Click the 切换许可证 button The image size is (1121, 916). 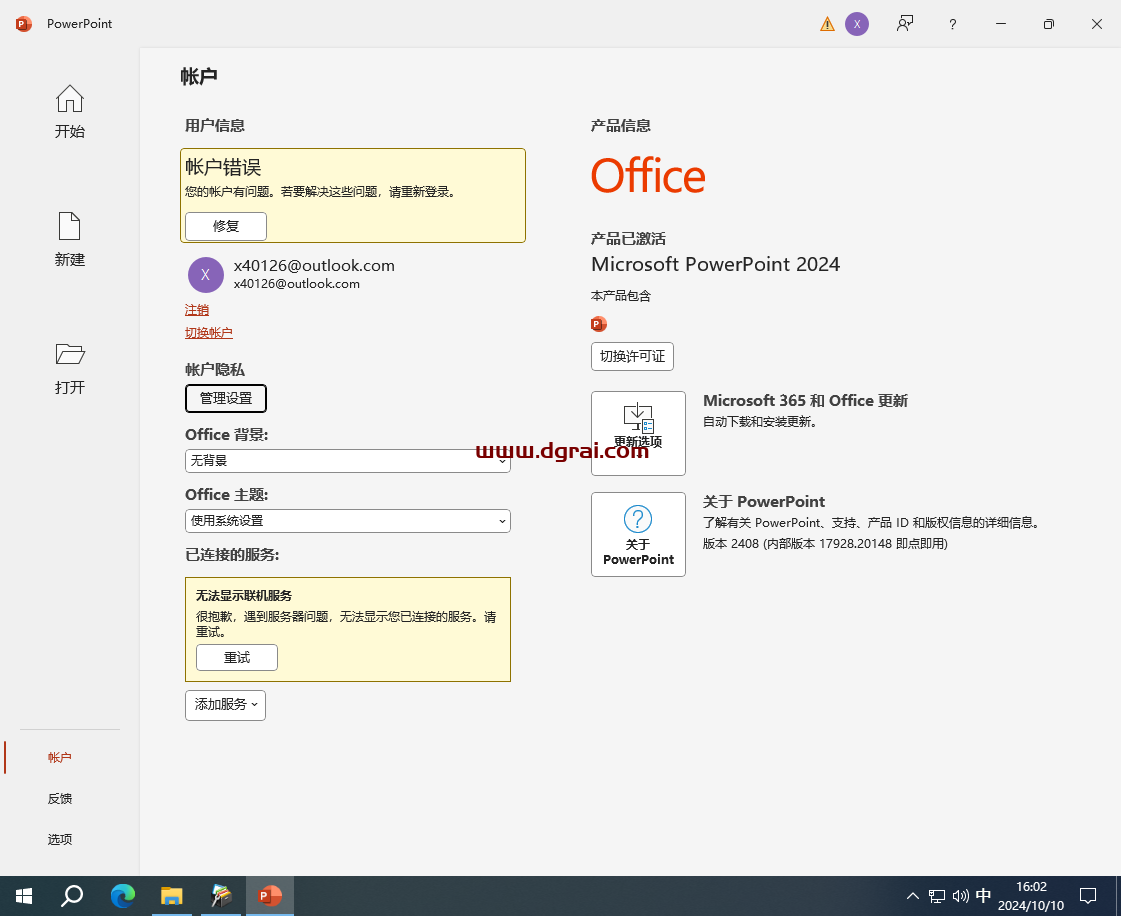tap(632, 356)
